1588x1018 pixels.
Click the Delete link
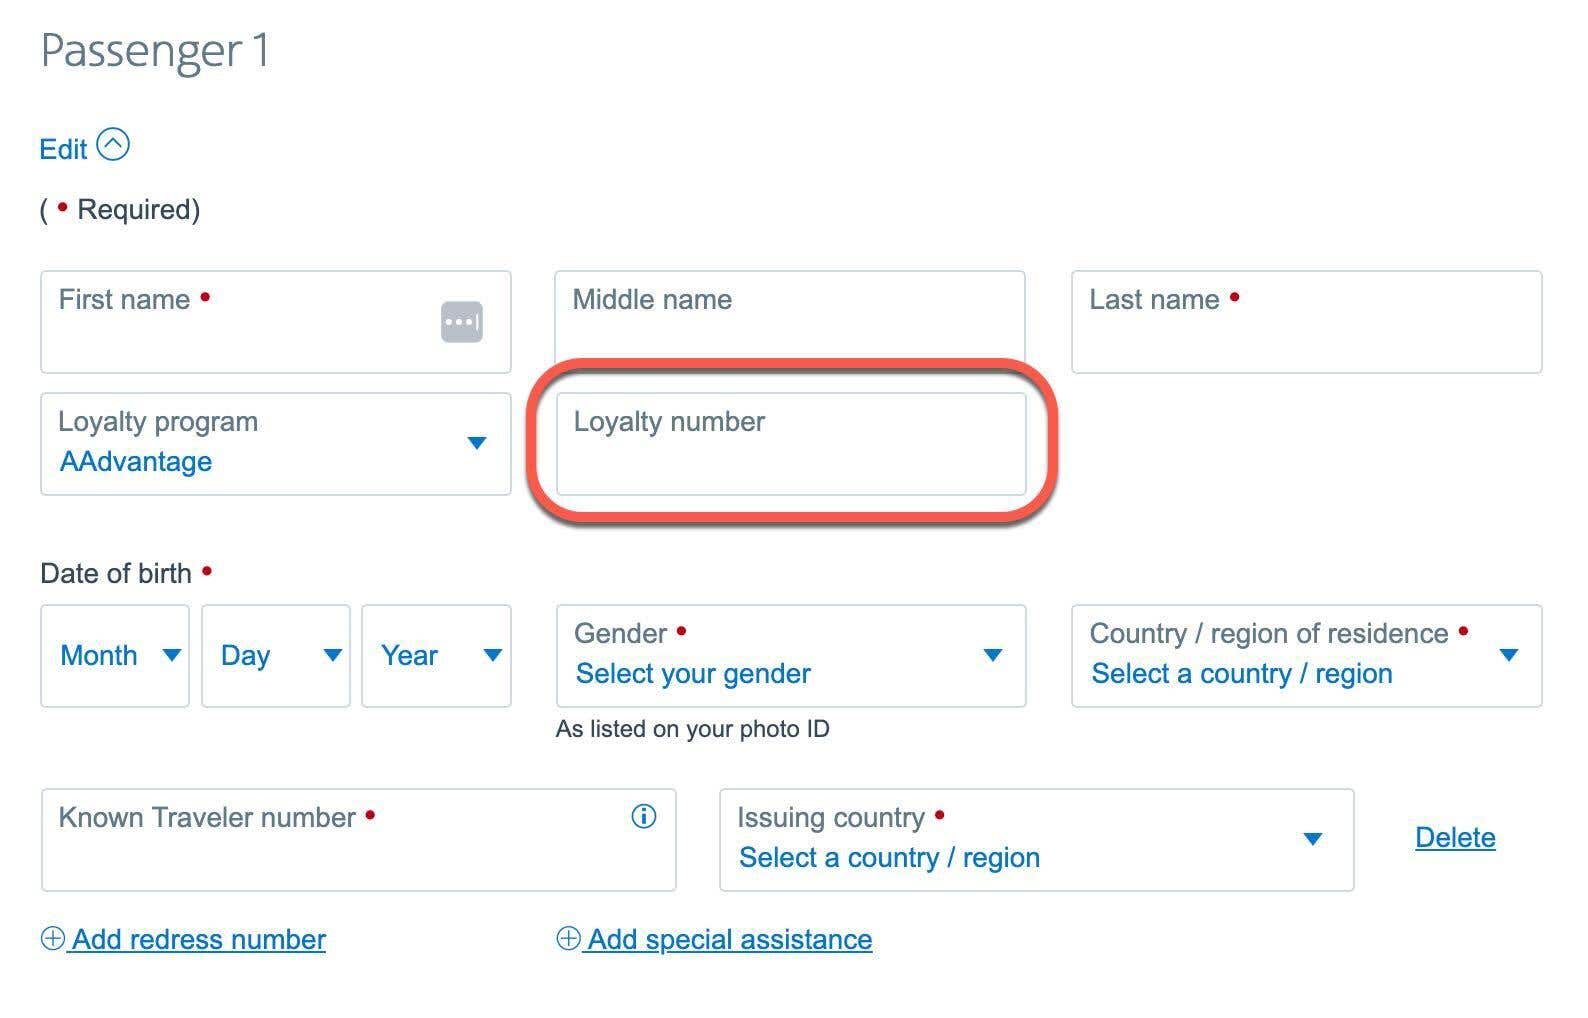click(x=1455, y=838)
